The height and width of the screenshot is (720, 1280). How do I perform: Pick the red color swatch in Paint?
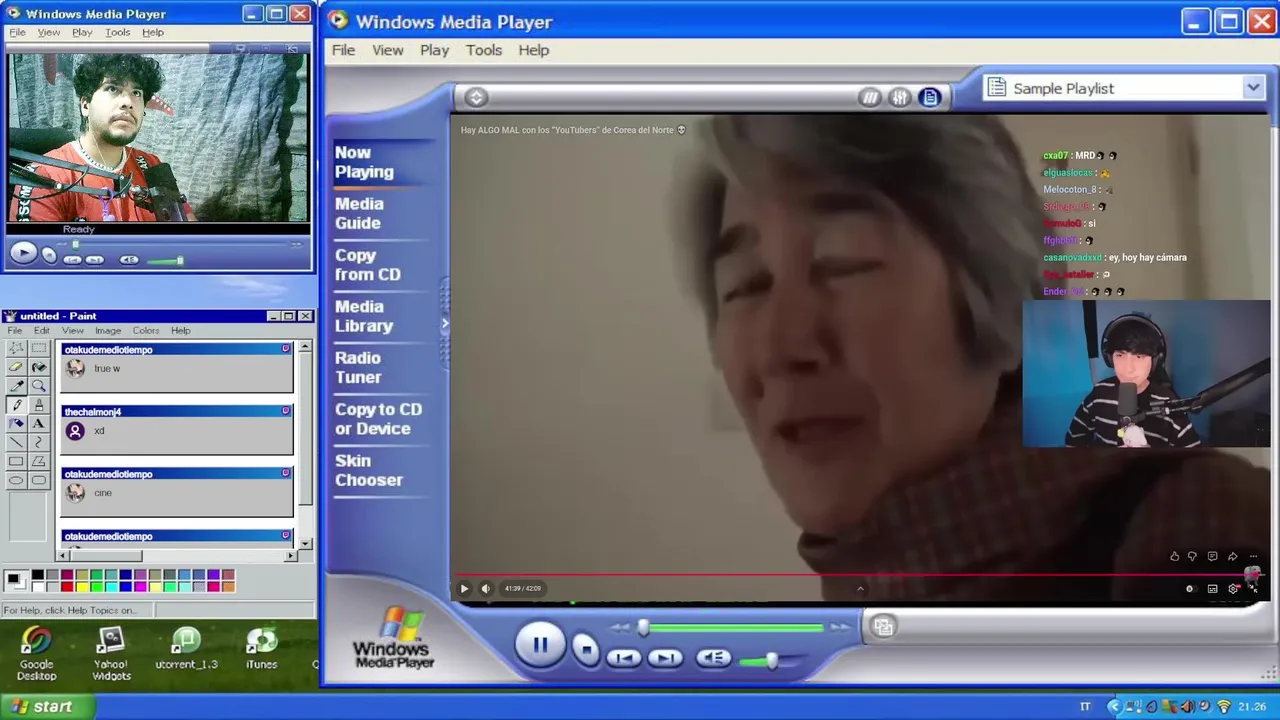[67, 586]
